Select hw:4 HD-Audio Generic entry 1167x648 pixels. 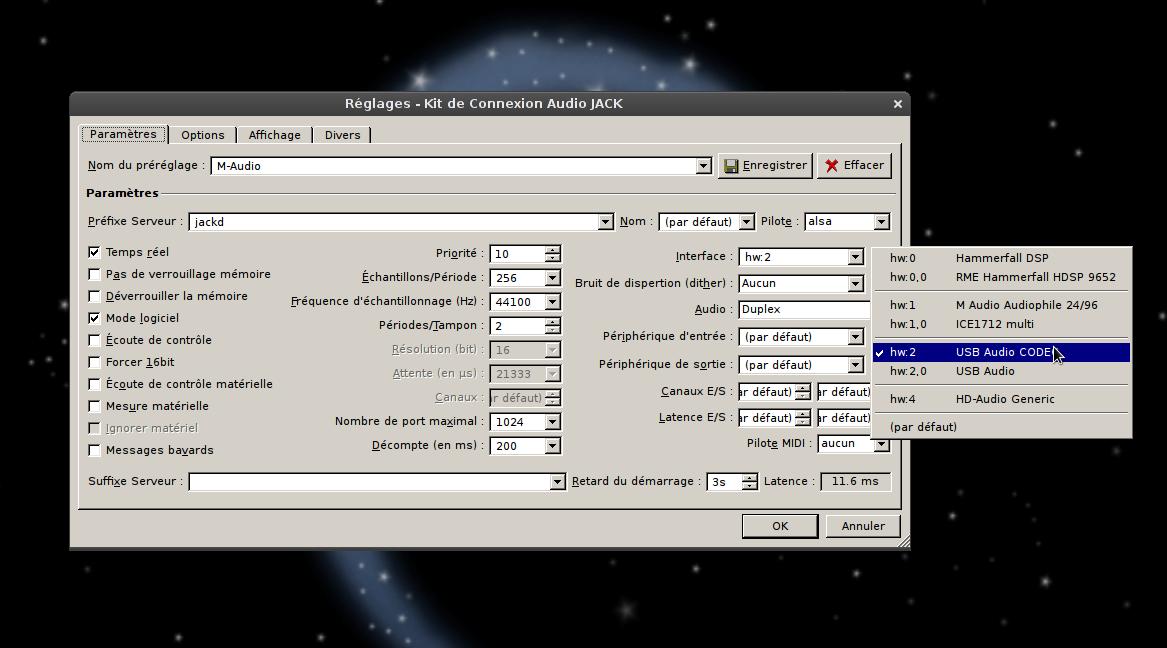point(1002,400)
